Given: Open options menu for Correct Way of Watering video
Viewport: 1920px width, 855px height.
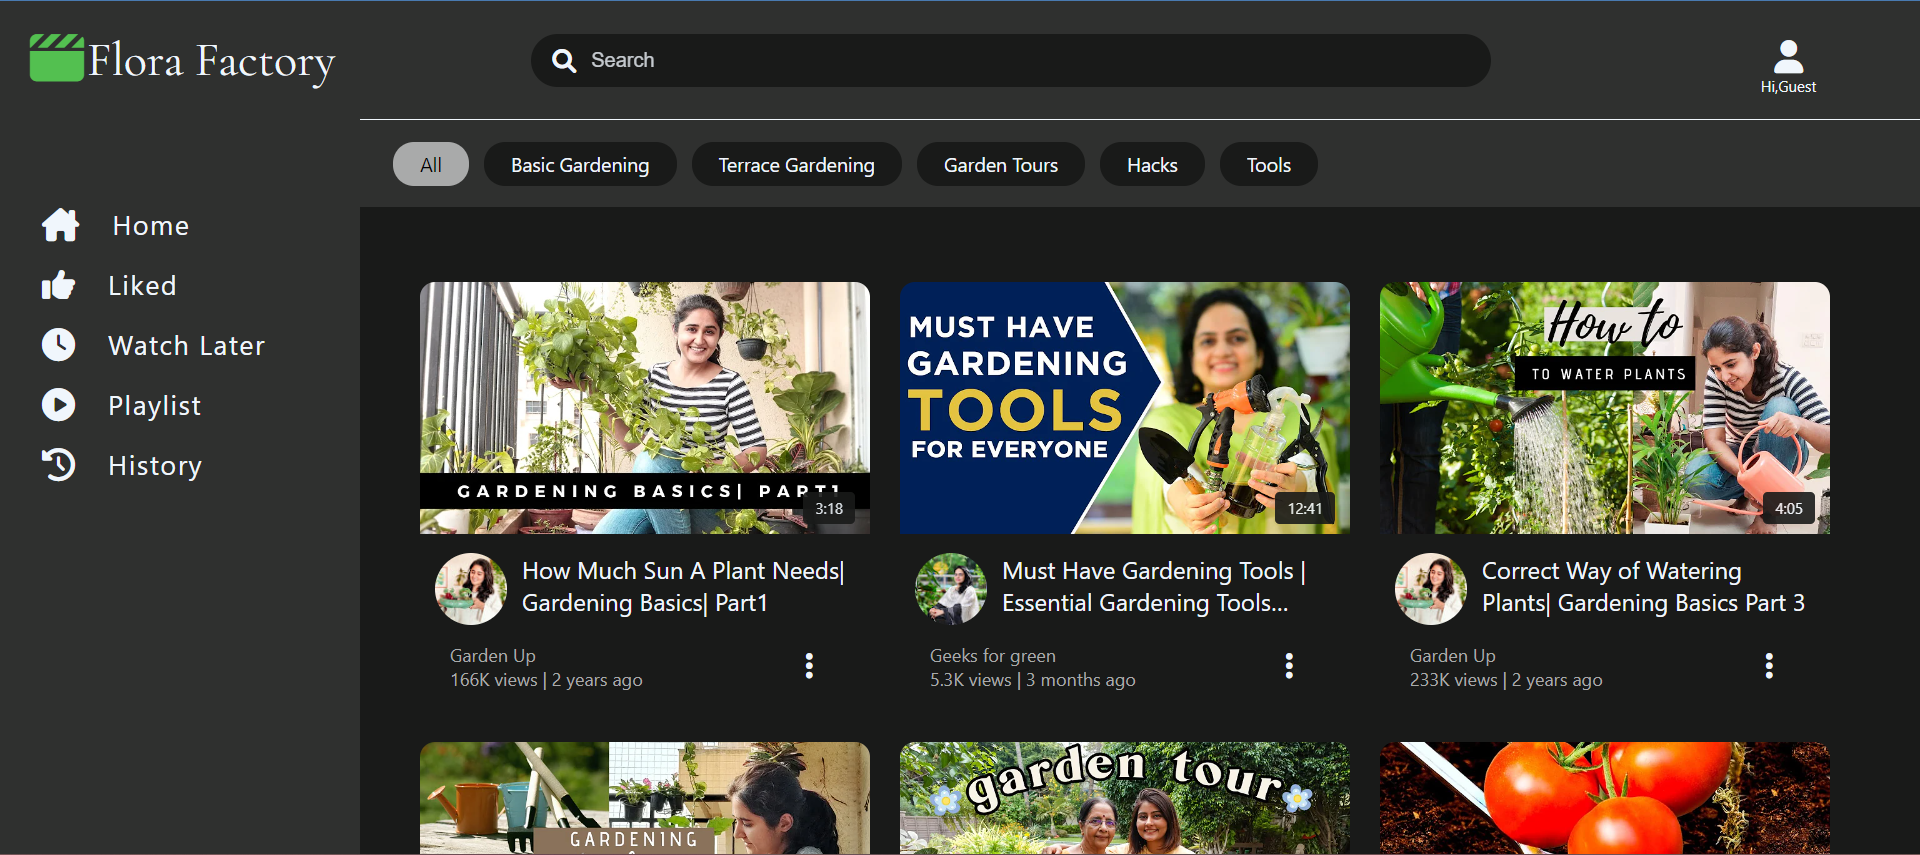Looking at the screenshot, I should coord(1769,666).
